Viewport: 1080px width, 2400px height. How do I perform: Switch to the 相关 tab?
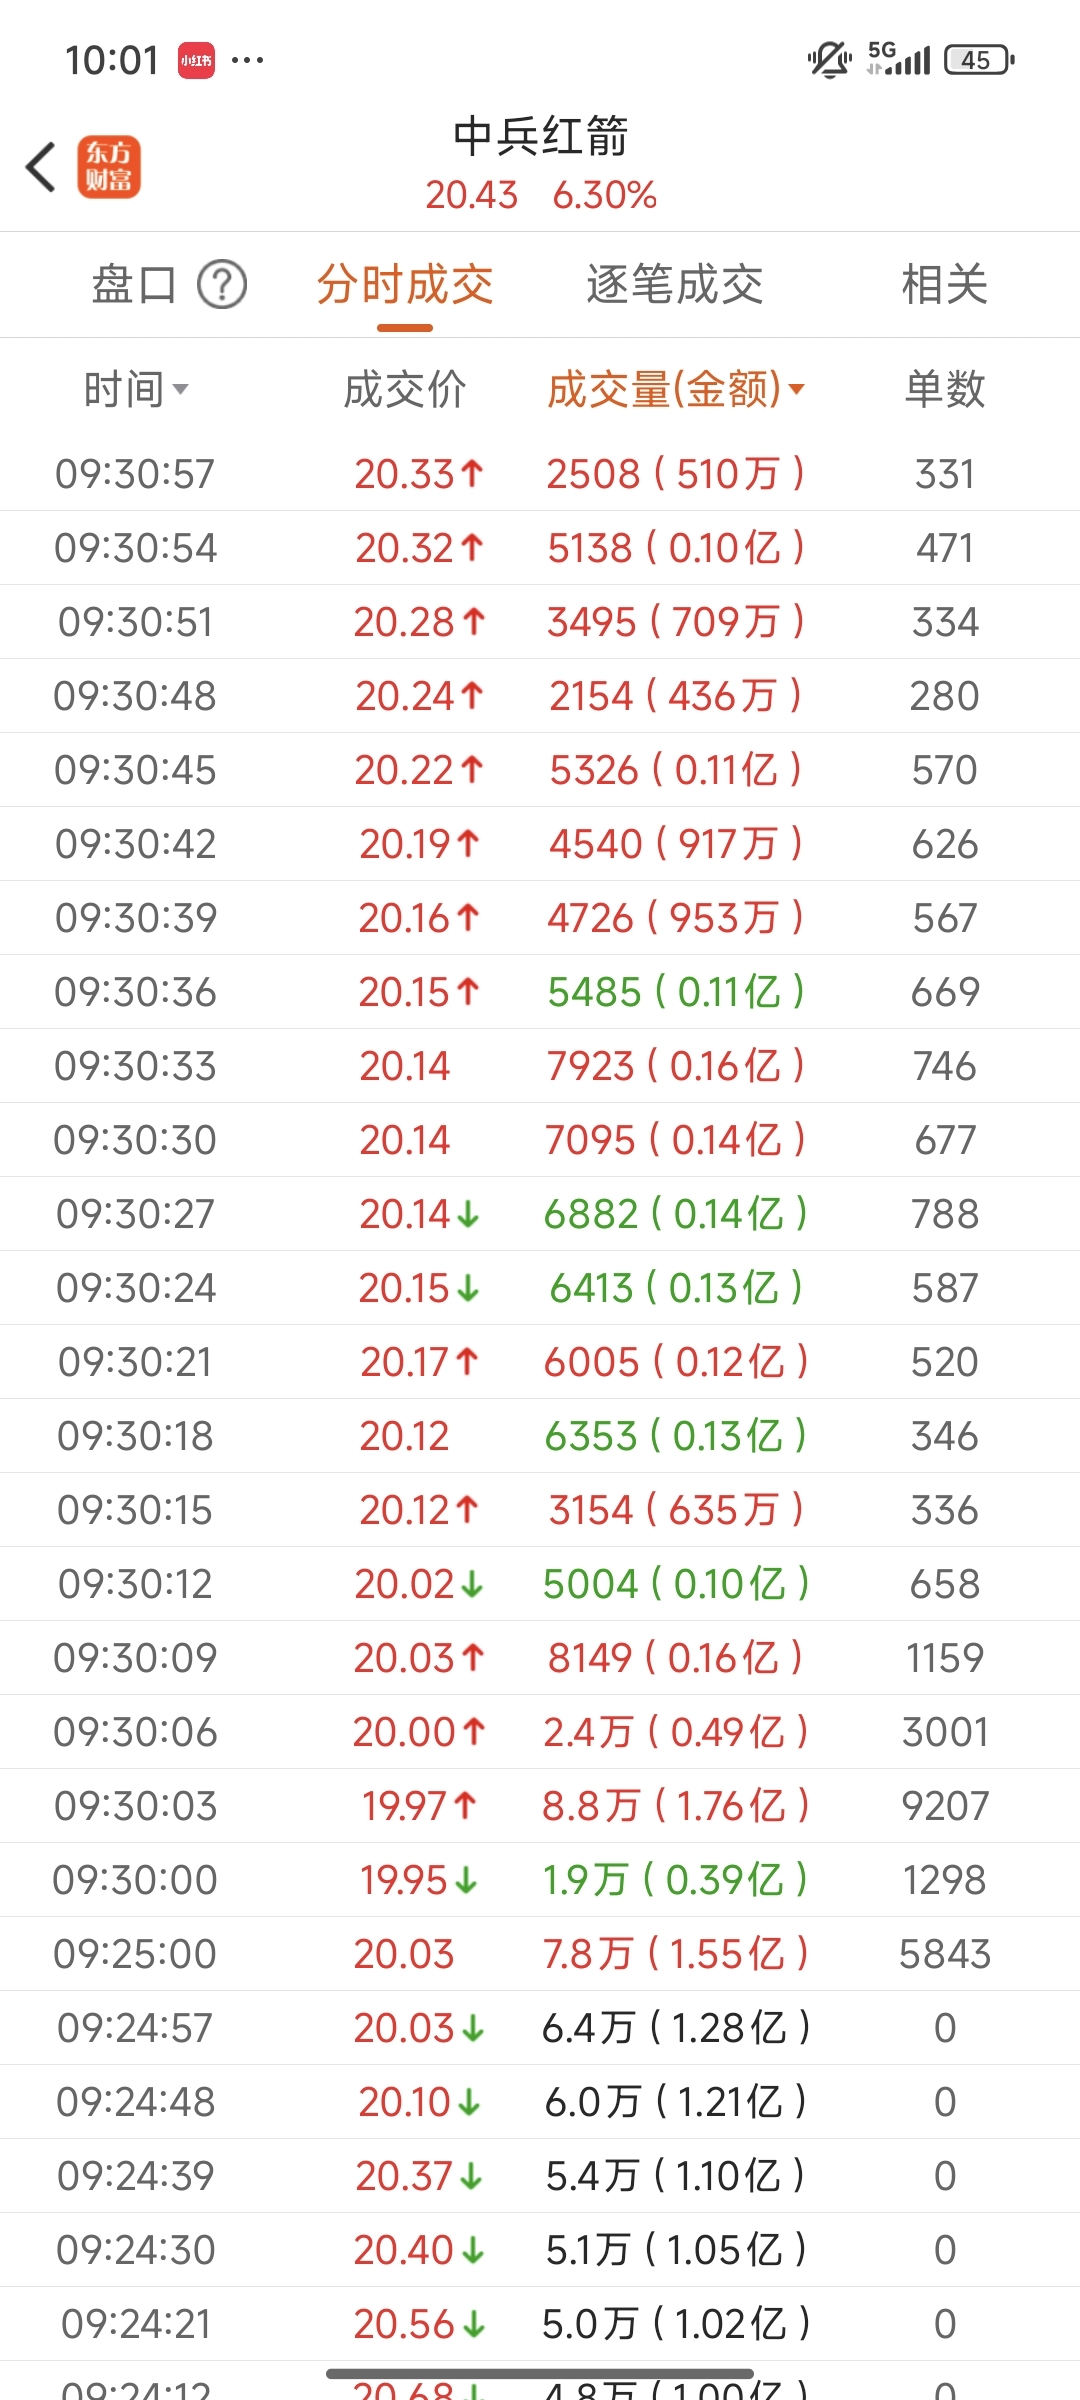point(944,285)
